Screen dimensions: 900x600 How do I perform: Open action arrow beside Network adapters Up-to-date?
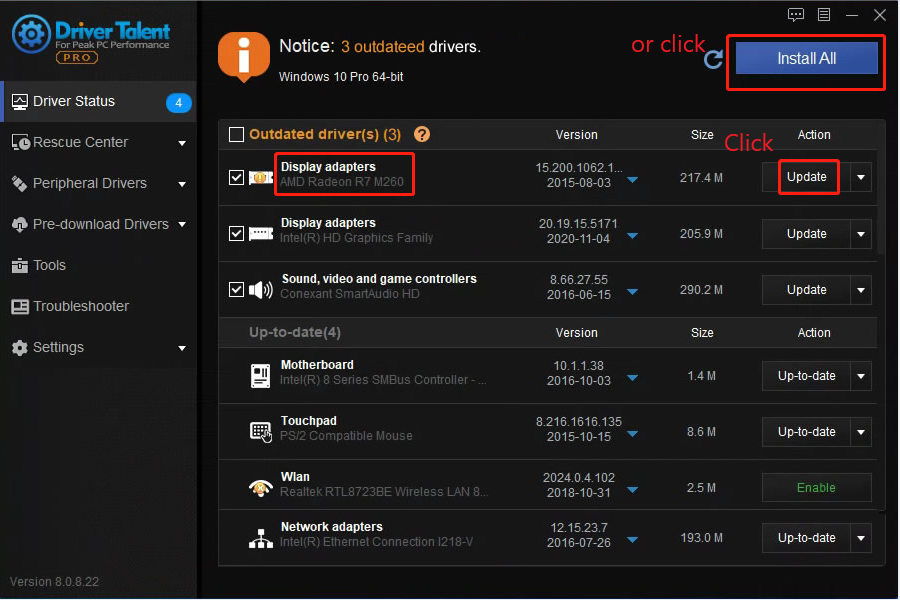click(x=861, y=538)
